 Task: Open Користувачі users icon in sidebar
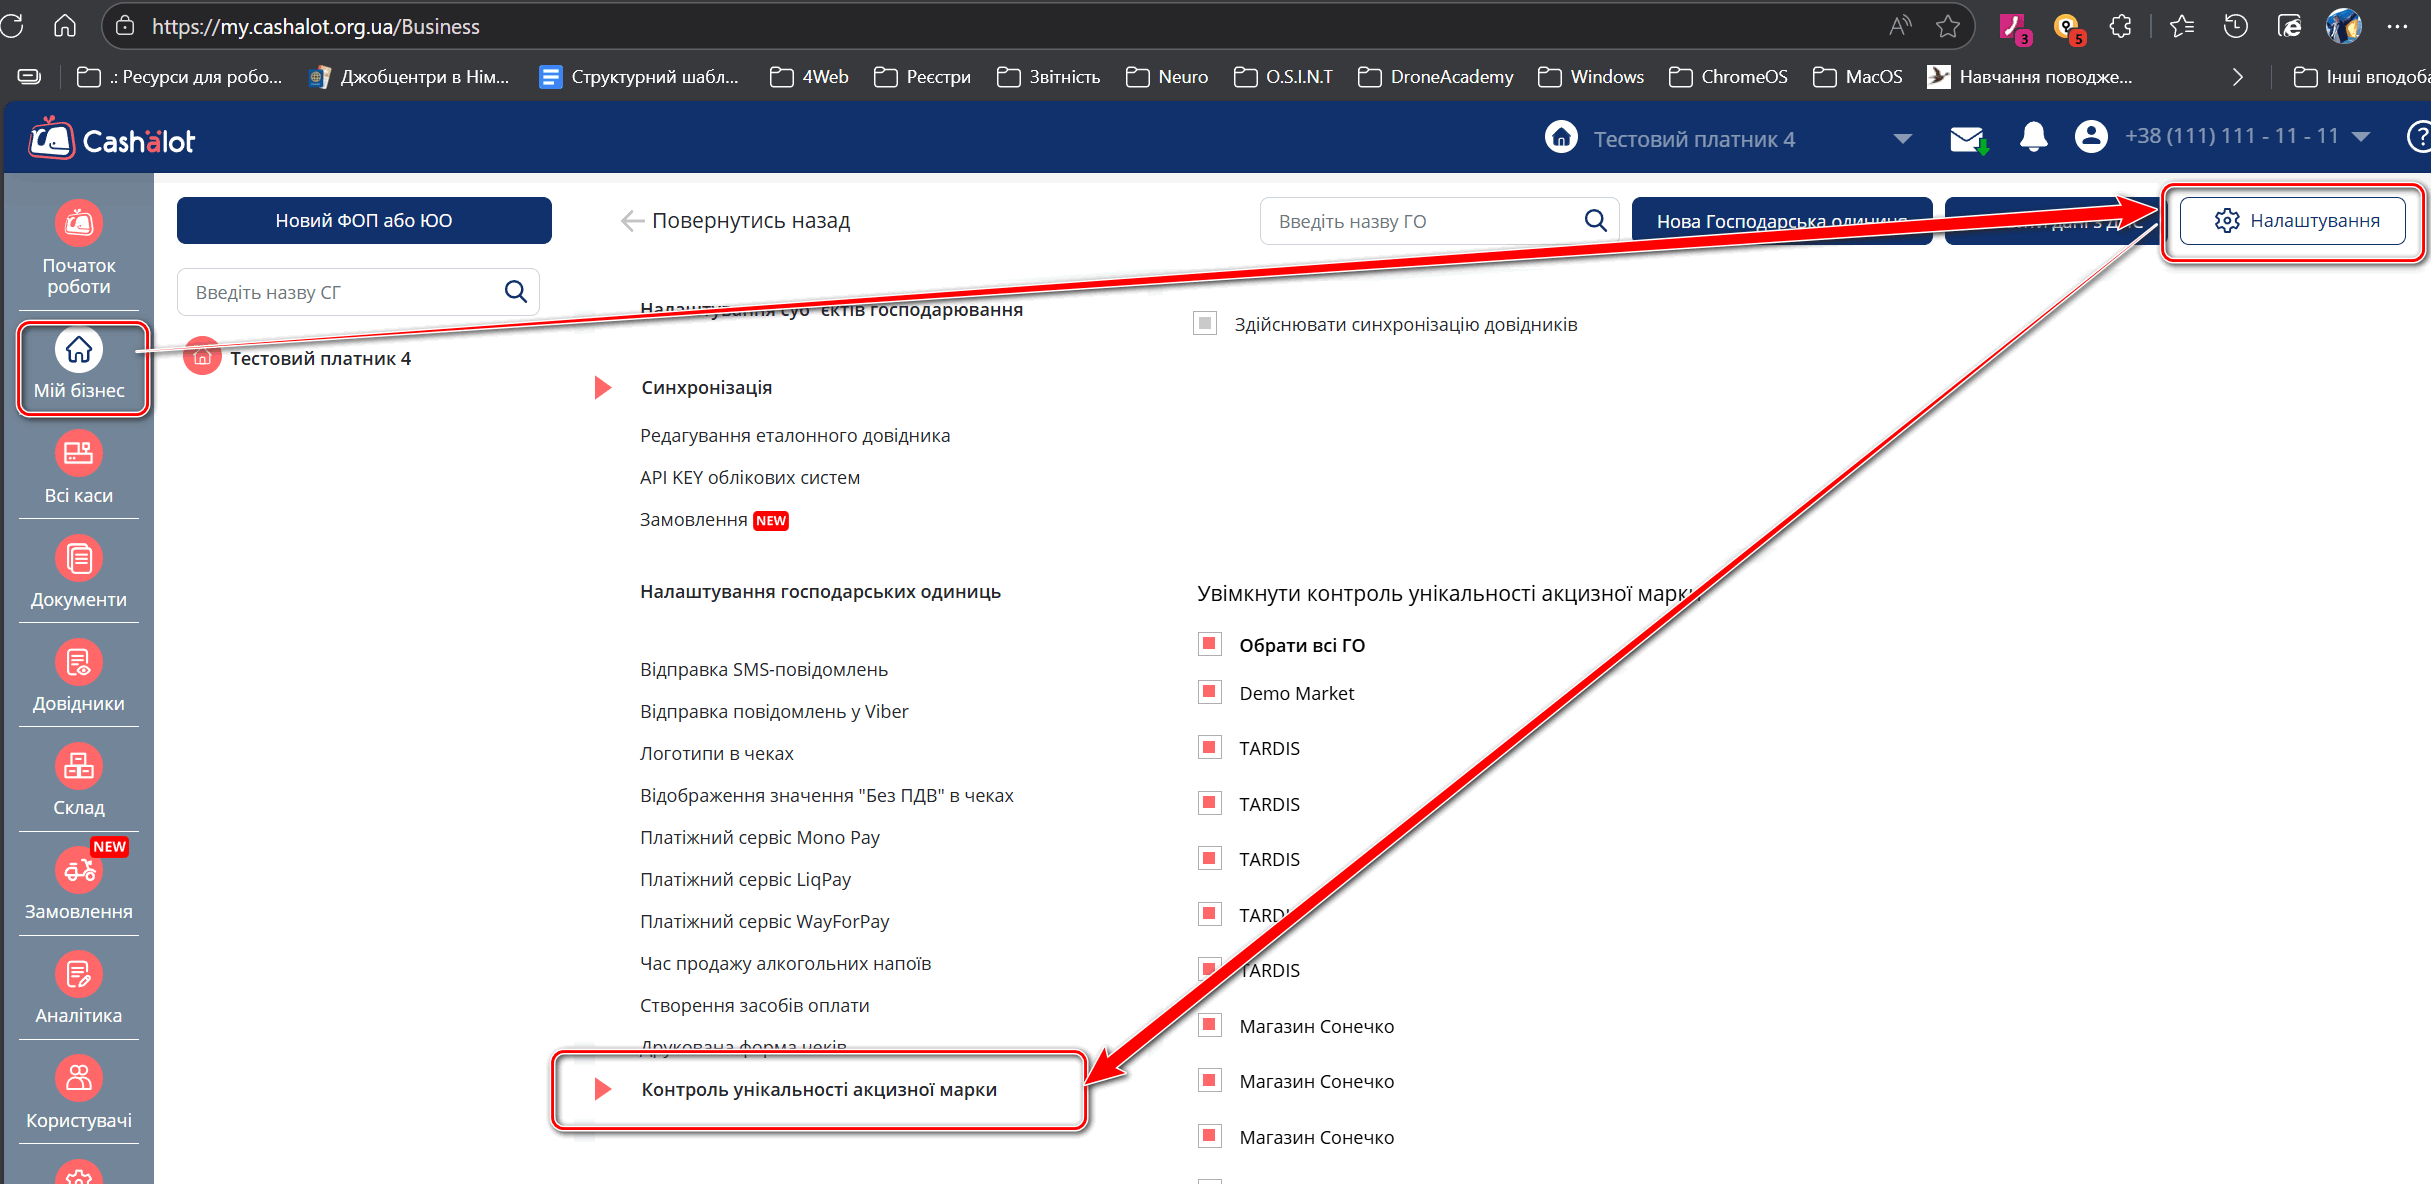[79, 1079]
